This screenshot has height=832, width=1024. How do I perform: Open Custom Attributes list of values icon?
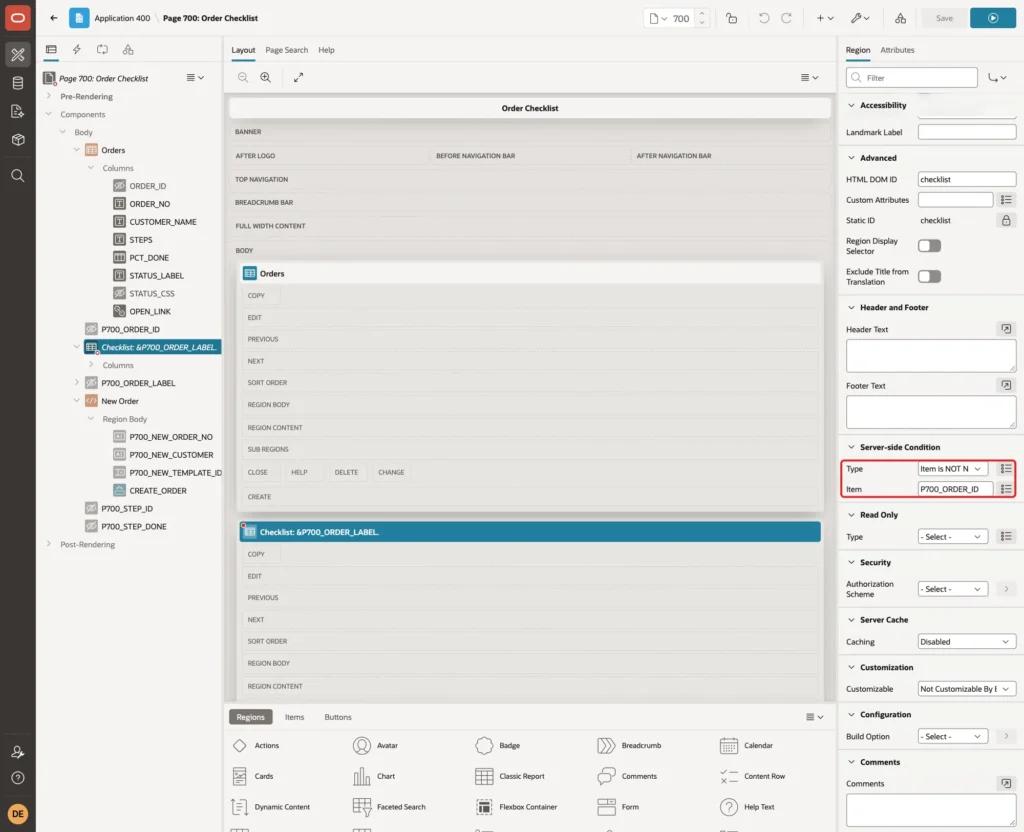click(x=1006, y=200)
